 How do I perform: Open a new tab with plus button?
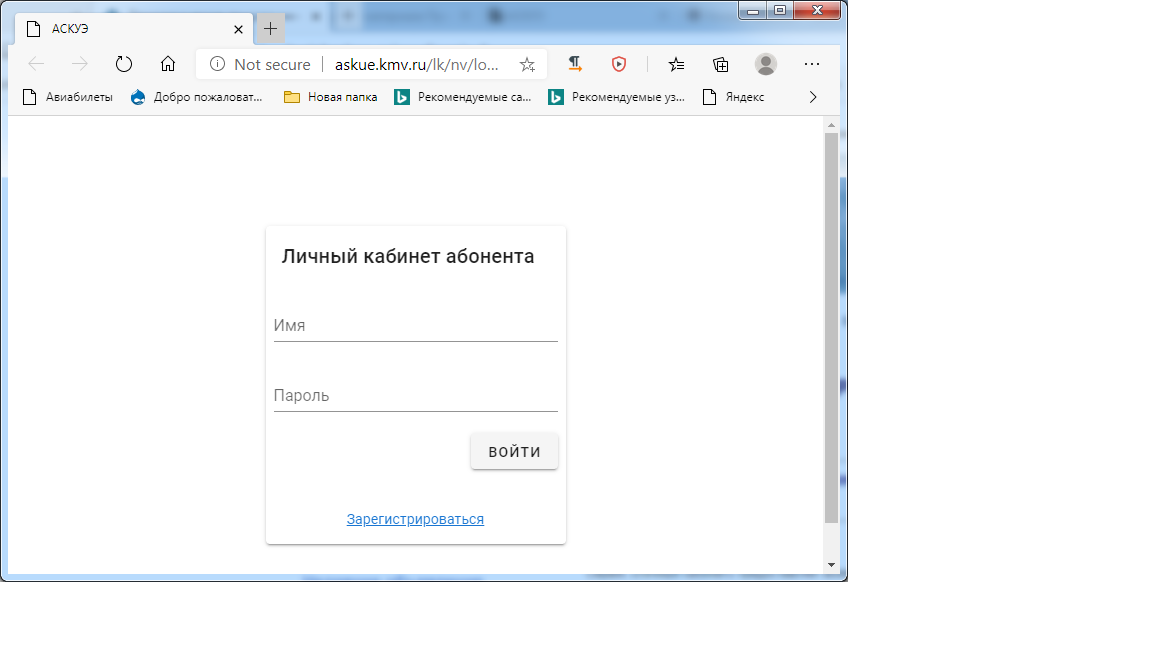coord(270,29)
